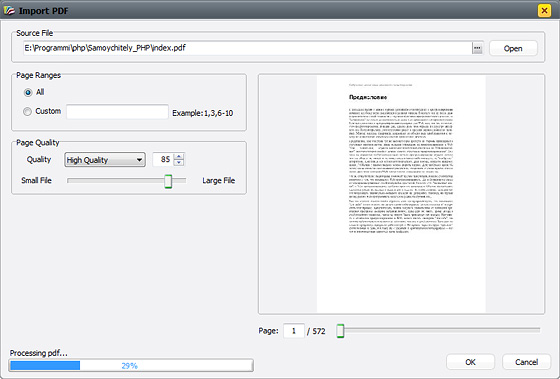
Task: Click the Import PDF app icon in title bar
Action: [9, 10]
